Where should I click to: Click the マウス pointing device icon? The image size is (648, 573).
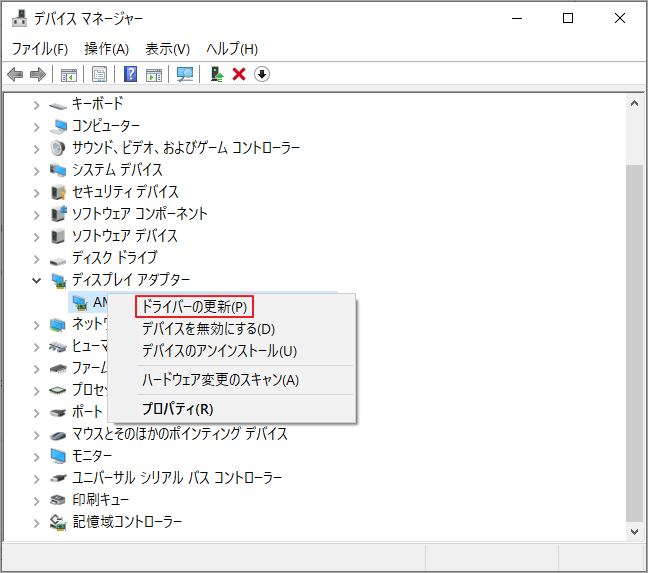tap(58, 435)
